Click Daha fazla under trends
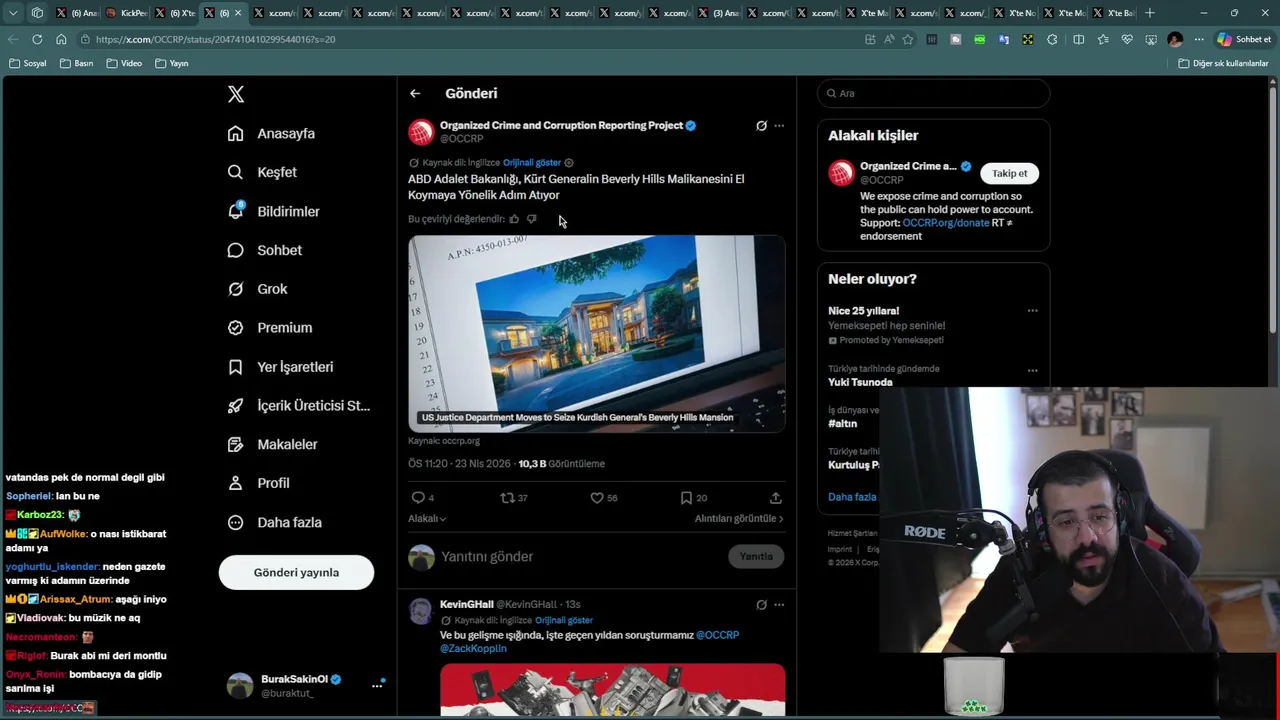Image resolution: width=1280 pixels, height=720 pixels. coord(852,497)
